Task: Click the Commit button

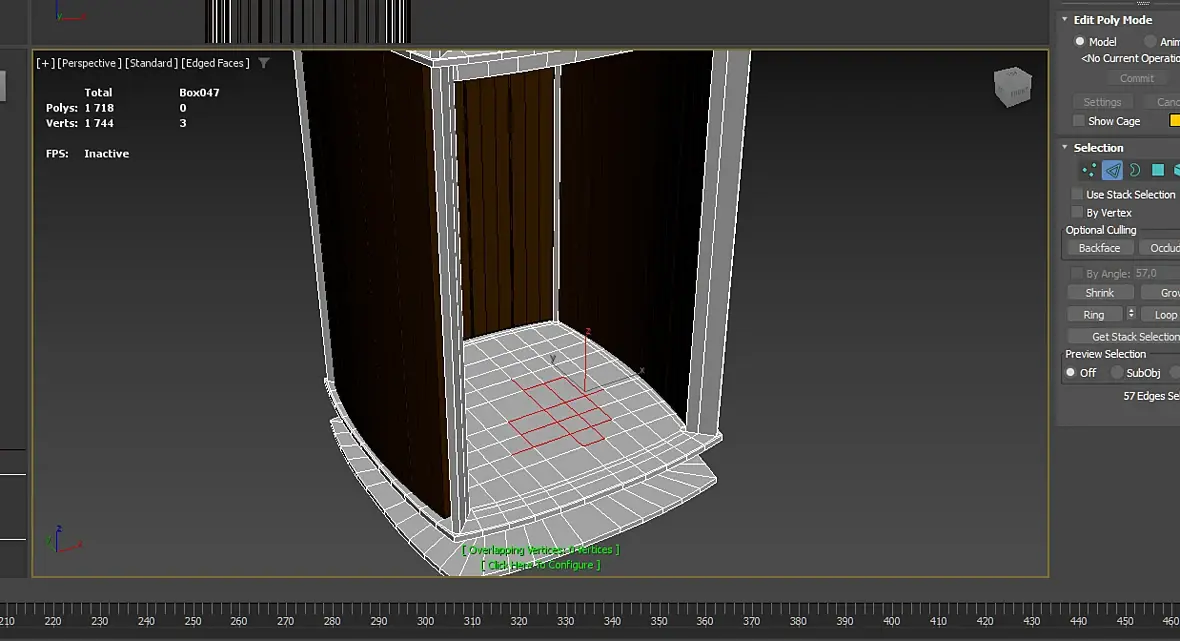Action: (x=1136, y=78)
